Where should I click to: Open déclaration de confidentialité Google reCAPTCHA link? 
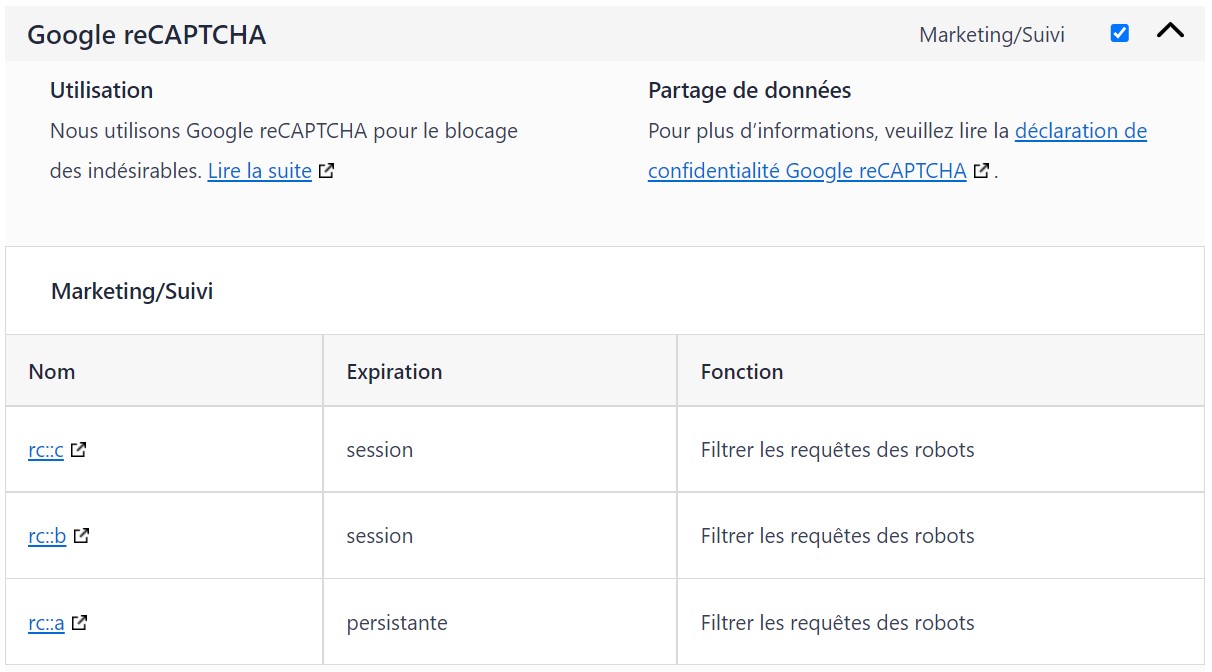point(897,151)
